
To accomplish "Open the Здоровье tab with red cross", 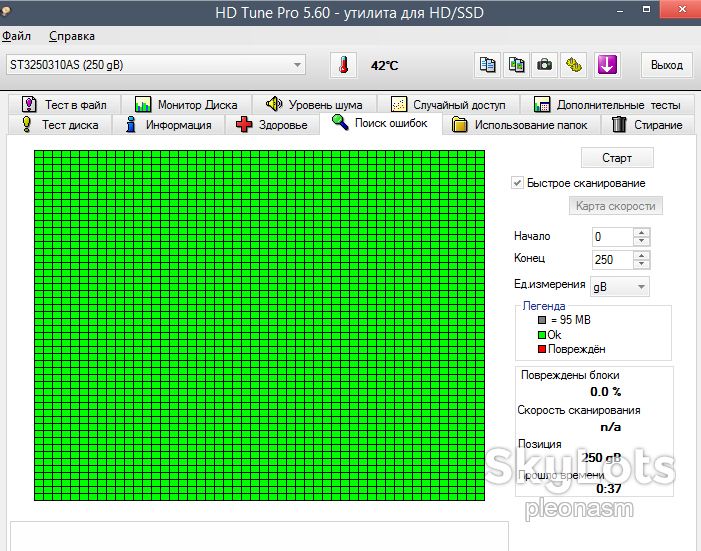I will 272,125.
